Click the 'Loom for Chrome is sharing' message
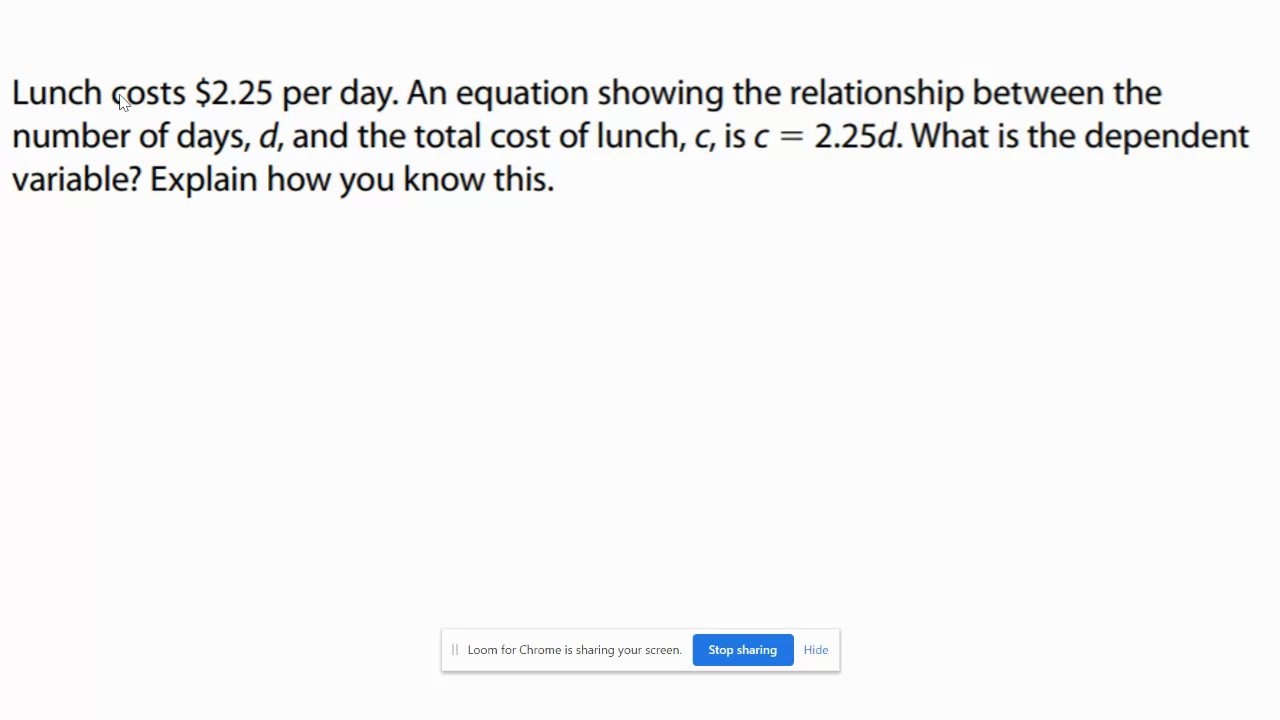This screenshot has height=720, width=1280. (x=574, y=650)
